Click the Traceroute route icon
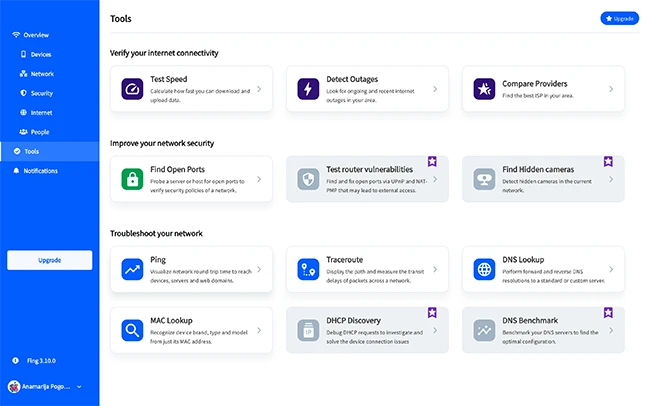The width and height of the screenshot is (650, 406). click(x=308, y=269)
